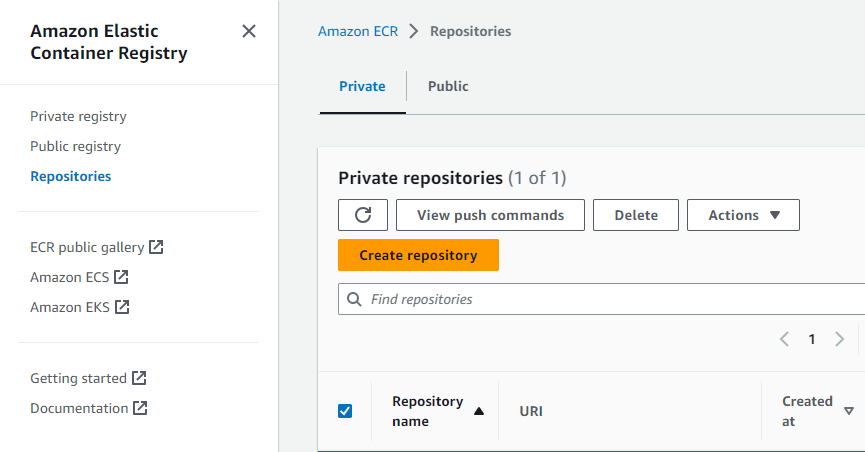Click external link icon beside Amazon EKS
Image resolution: width=865 pixels, height=452 pixels.
tap(122, 306)
